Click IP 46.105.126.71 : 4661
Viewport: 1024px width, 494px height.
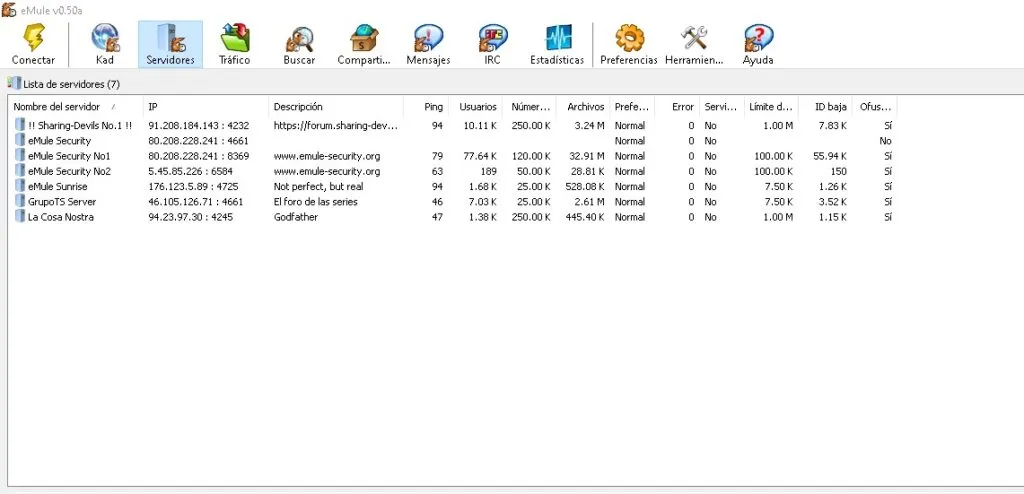[196, 201]
